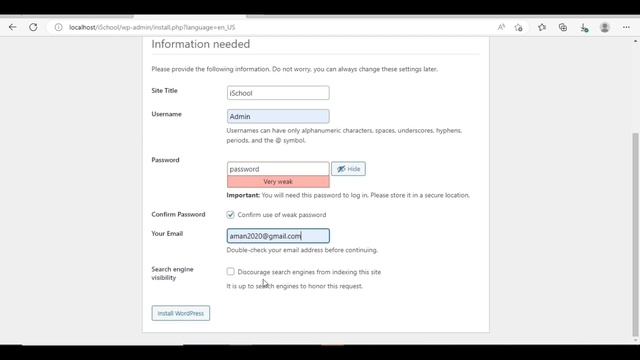Click into the Password input field

point(278,169)
